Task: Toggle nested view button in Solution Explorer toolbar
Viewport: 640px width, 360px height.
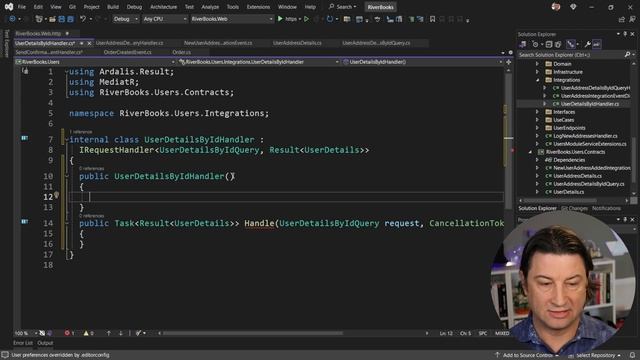Action: (x=571, y=44)
